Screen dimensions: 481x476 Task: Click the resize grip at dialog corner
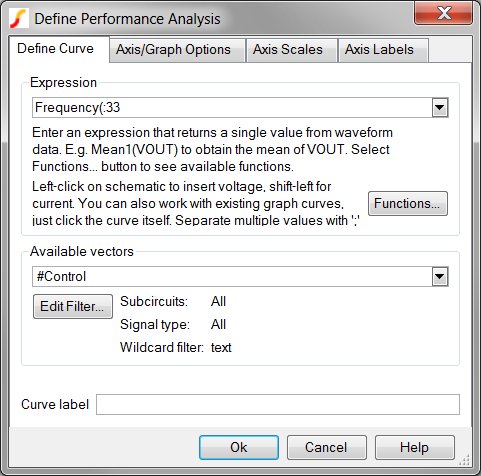pyautogui.click(x=465, y=460)
